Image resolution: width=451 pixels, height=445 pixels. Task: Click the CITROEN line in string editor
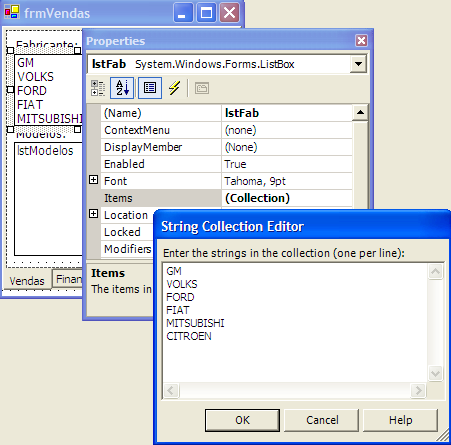coord(189,336)
